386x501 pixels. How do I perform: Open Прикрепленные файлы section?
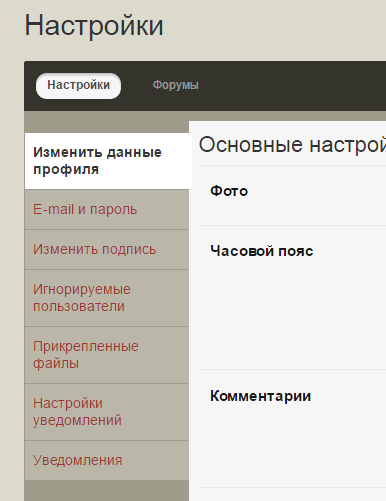pos(107,355)
